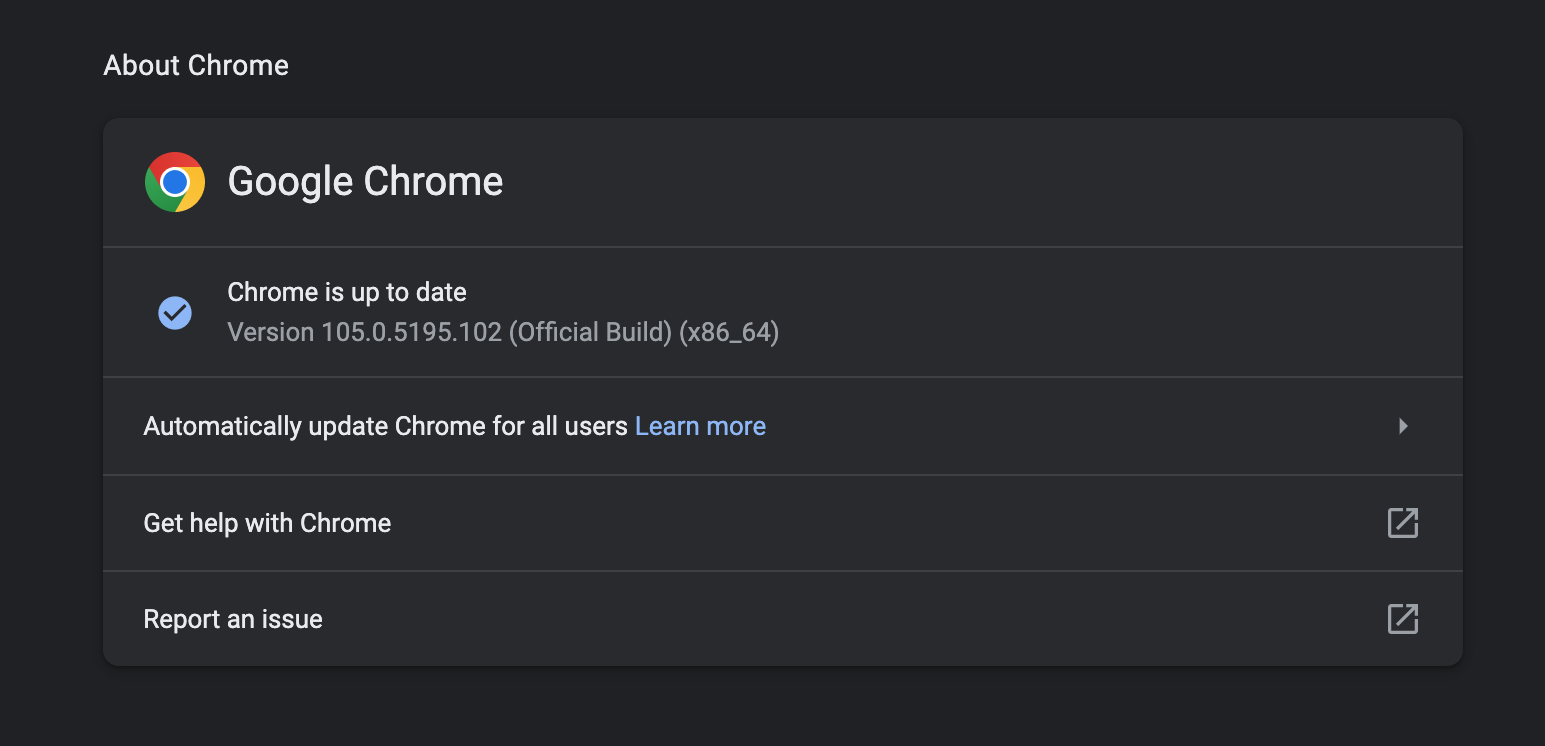This screenshot has width=1545, height=746.
Task: Click the version number 105.0.5195.102
Action: 411,332
